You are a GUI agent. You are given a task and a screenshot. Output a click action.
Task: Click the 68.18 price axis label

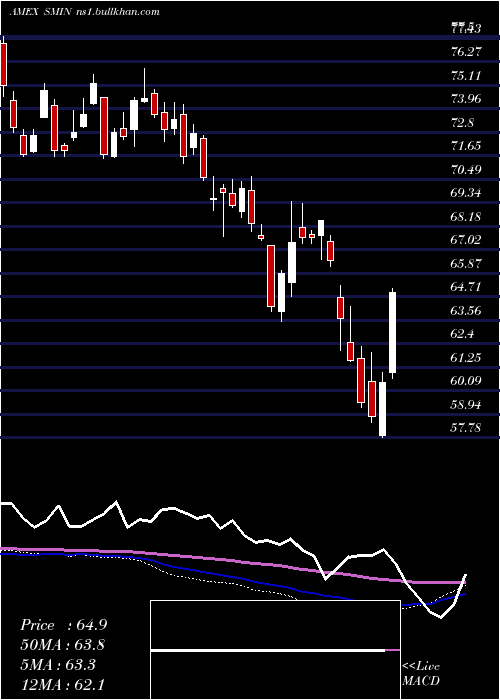pyautogui.click(x=466, y=217)
